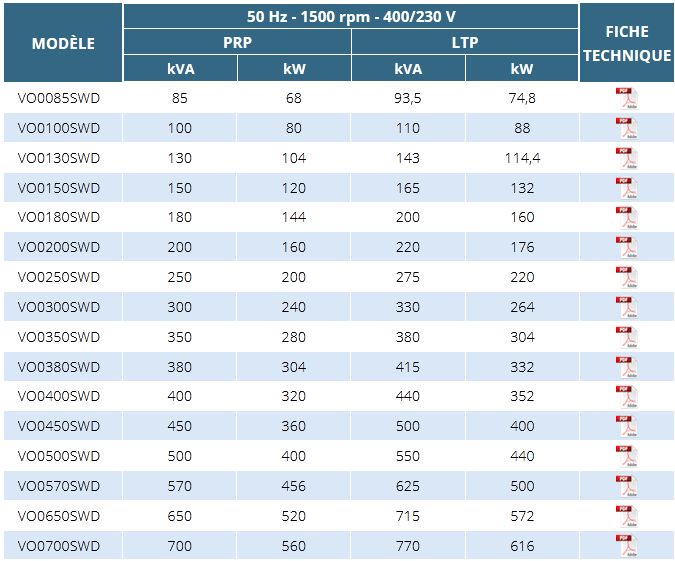
Task: Click the VO0380SWD PDF file icon
Action: coord(626,367)
